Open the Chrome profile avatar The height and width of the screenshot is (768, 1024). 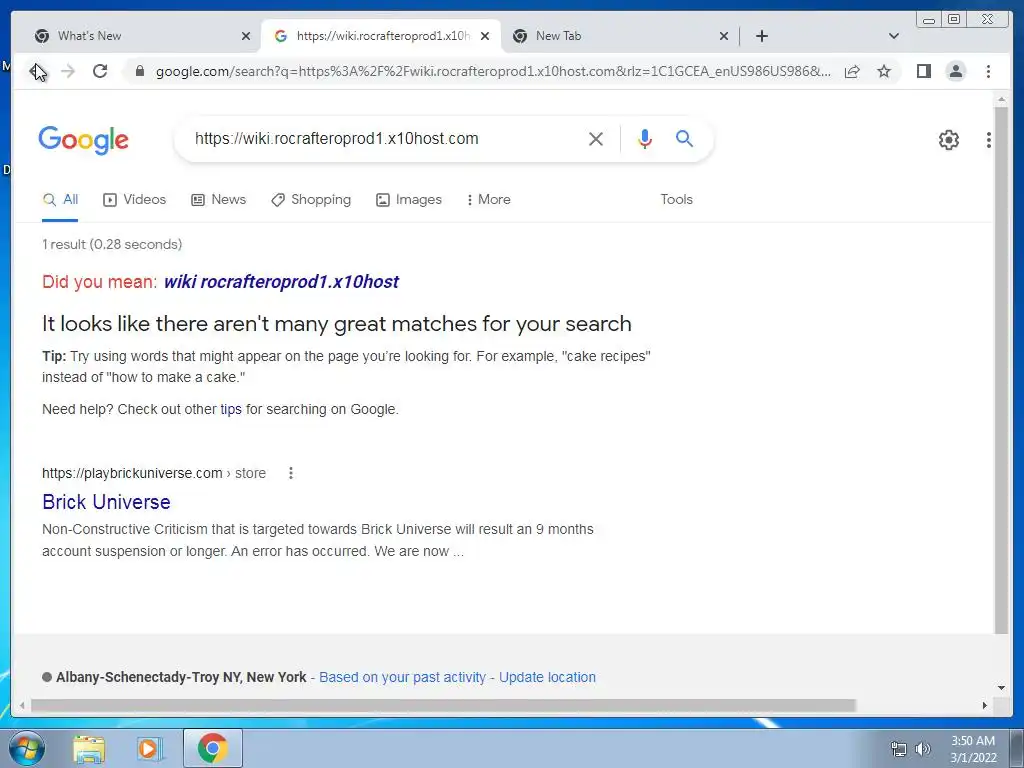[x=955, y=71]
